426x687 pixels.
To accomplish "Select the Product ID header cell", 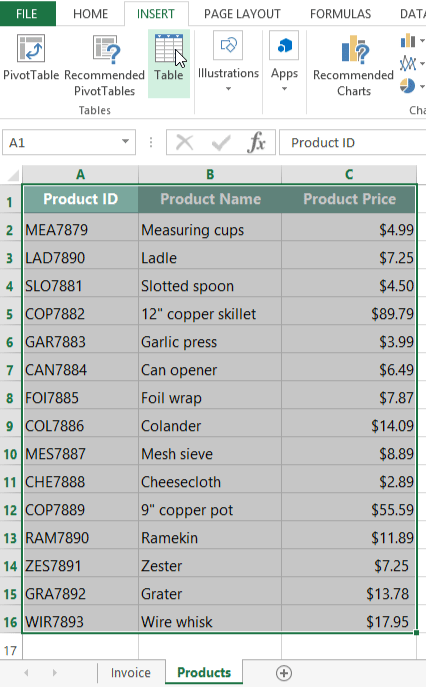I will (x=81, y=199).
